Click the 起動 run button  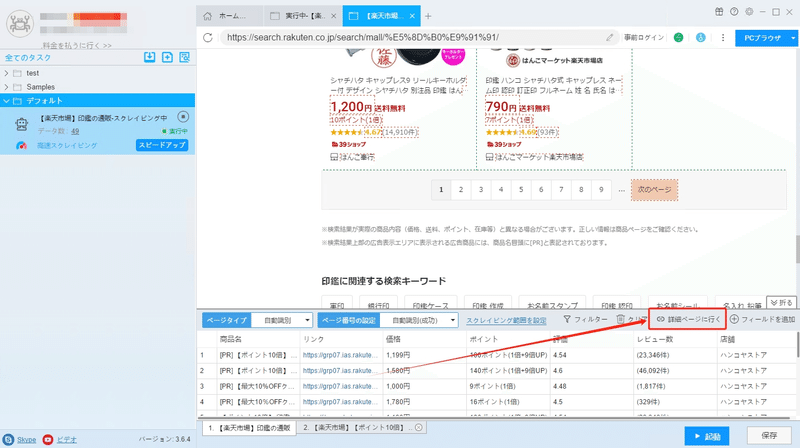point(707,436)
